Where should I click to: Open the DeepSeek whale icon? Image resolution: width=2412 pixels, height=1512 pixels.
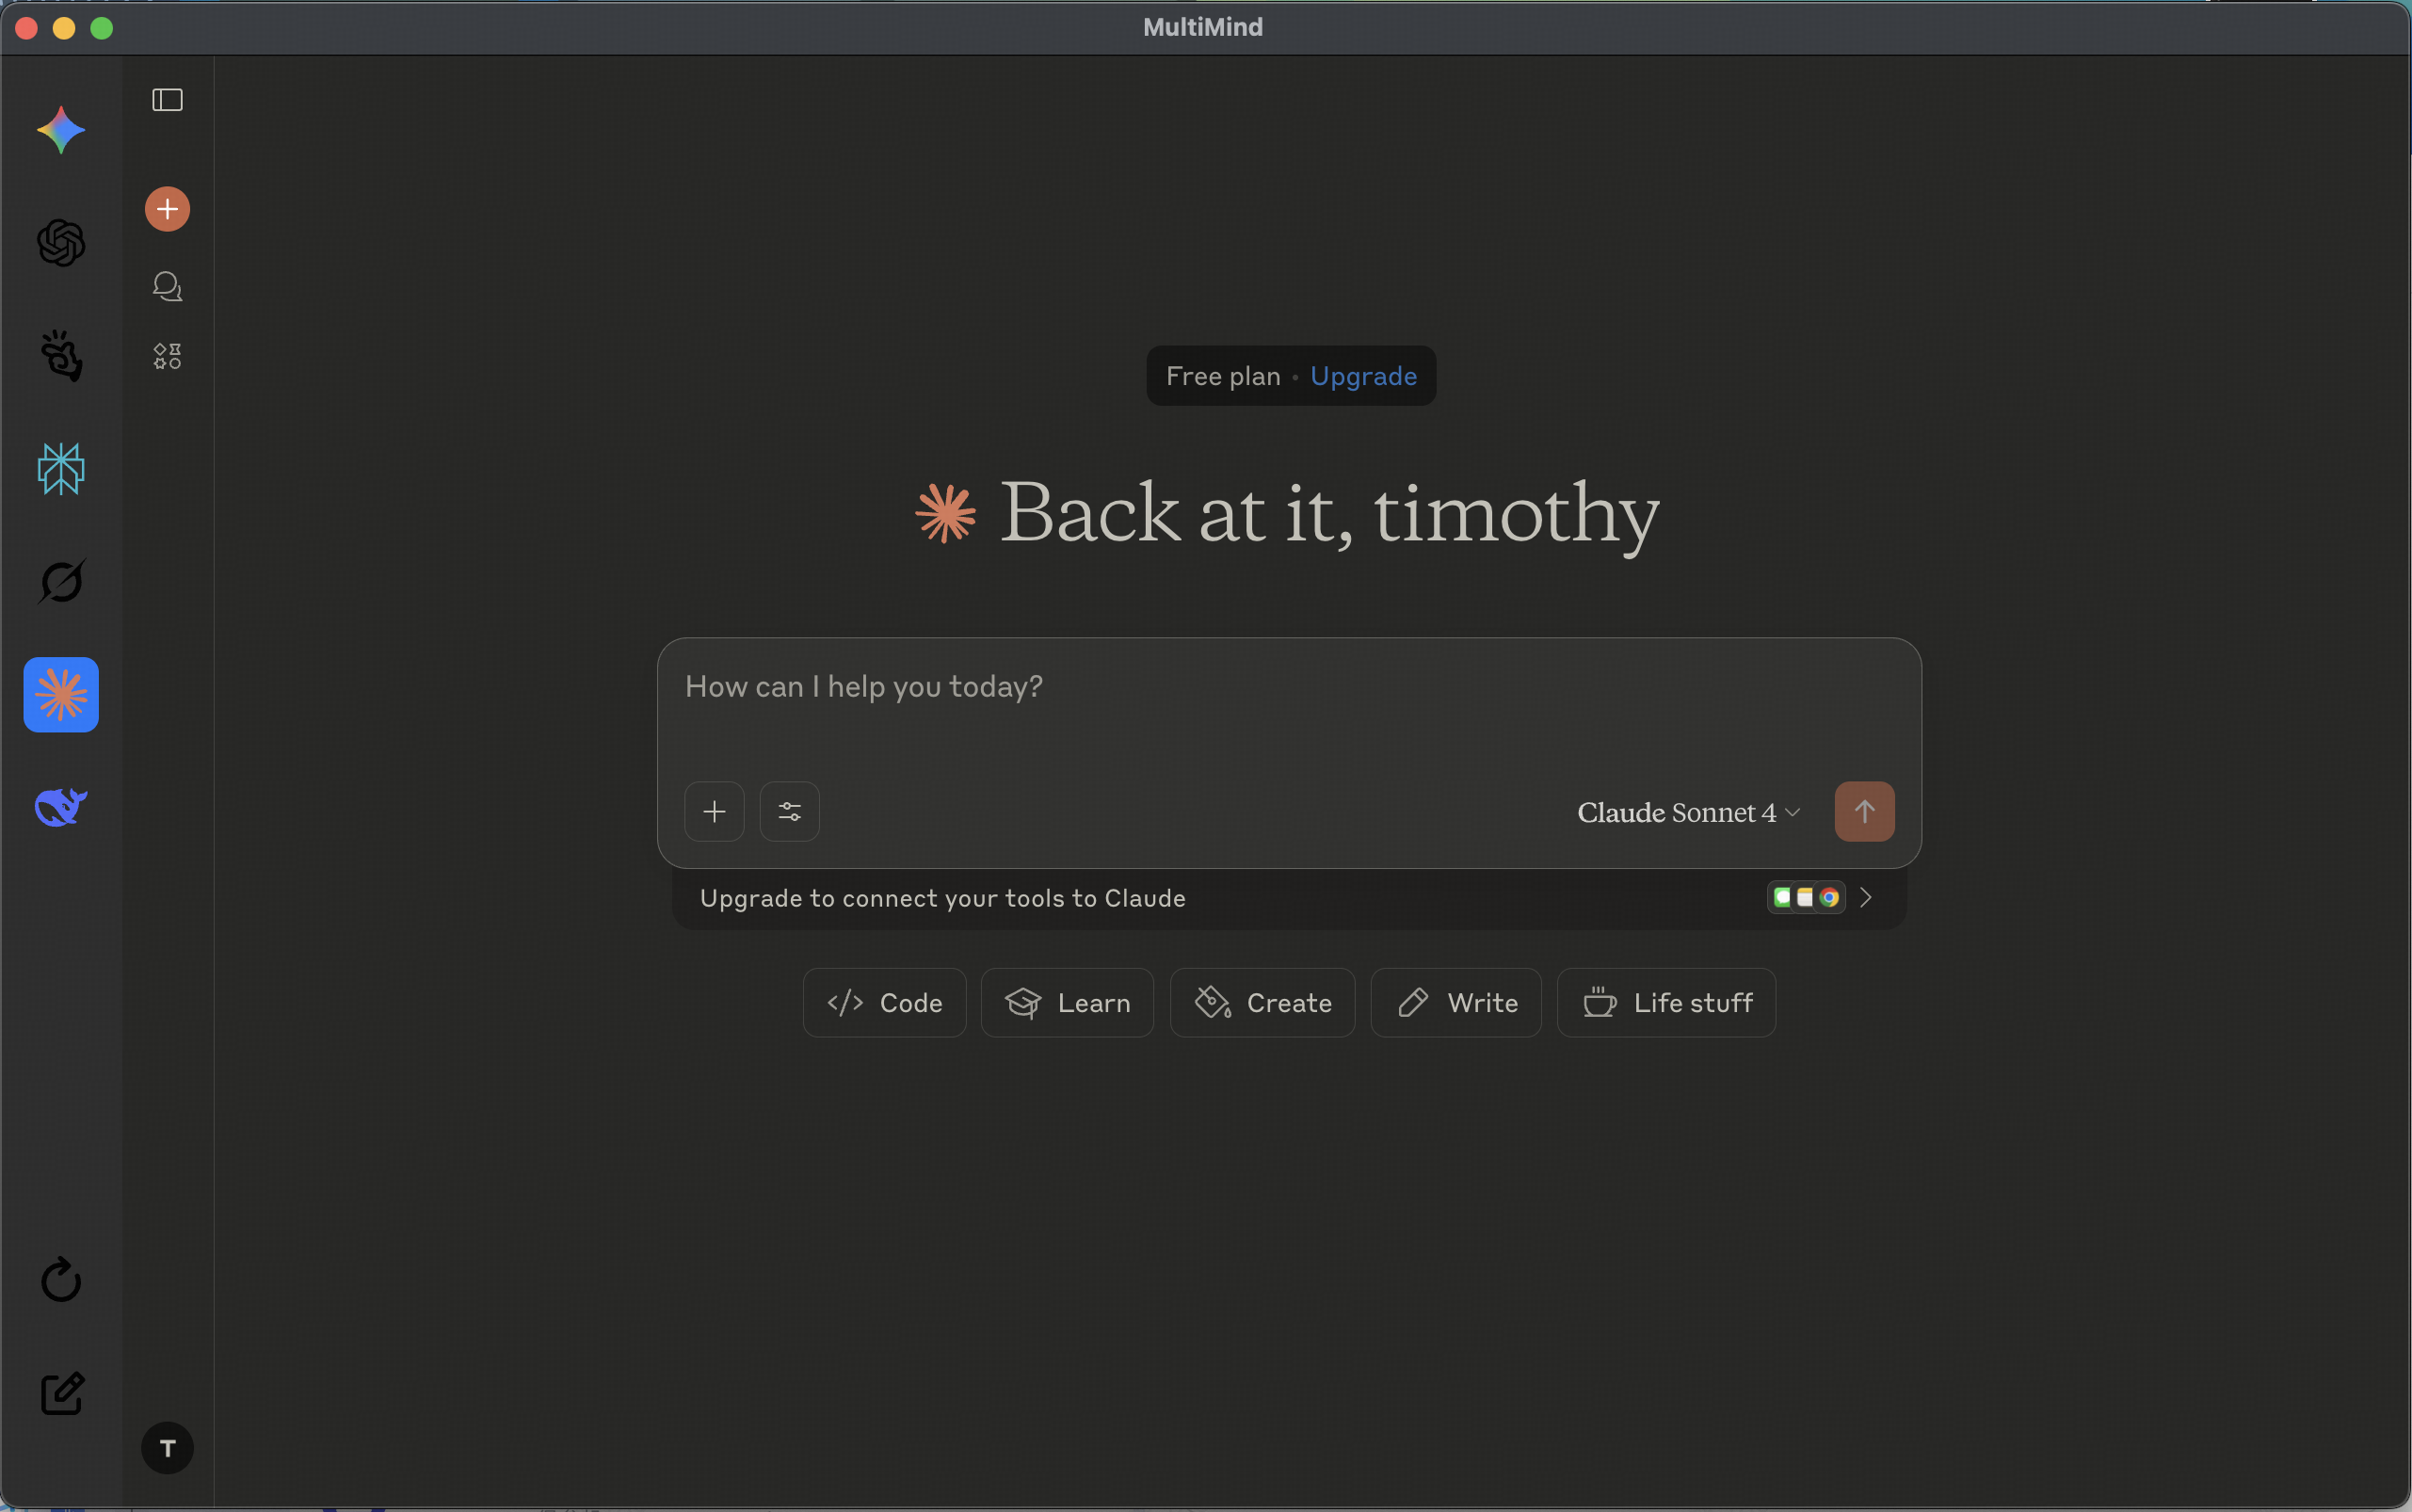[61, 807]
